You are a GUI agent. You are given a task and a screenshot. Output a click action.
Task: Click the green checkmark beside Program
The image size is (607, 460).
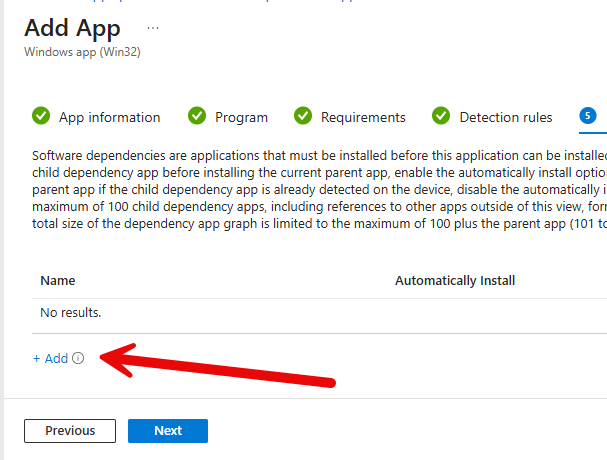click(x=197, y=116)
